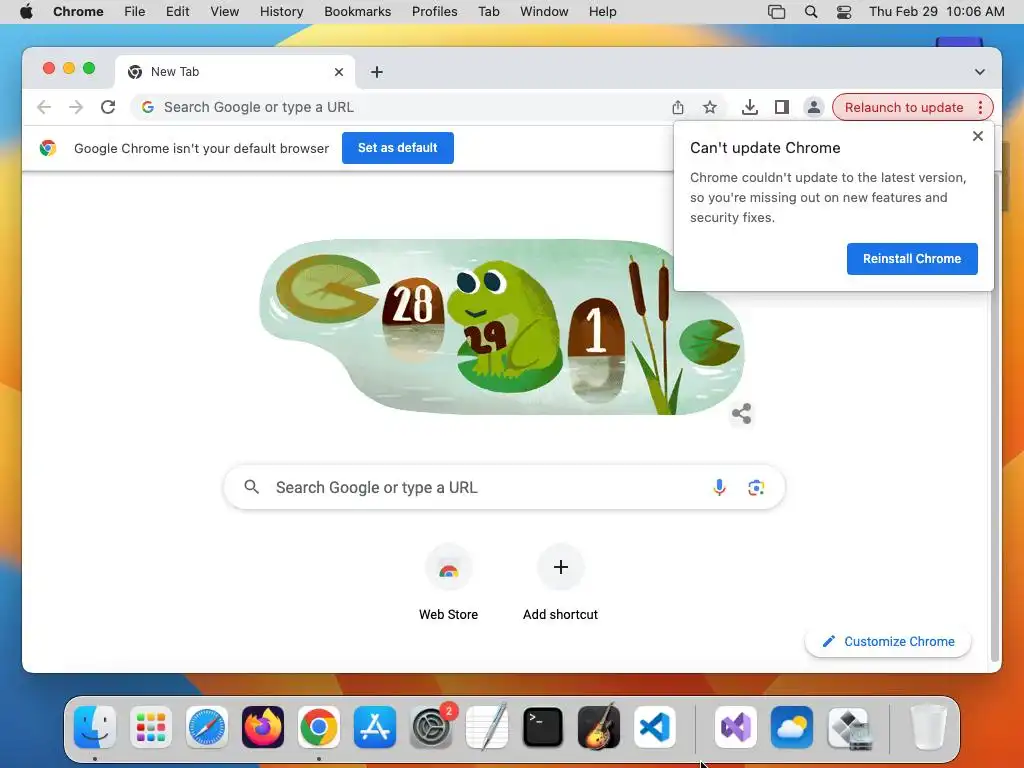Open a new tab with plus
Image resolution: width=1024 pixels, height=768 pixels.
377,72
